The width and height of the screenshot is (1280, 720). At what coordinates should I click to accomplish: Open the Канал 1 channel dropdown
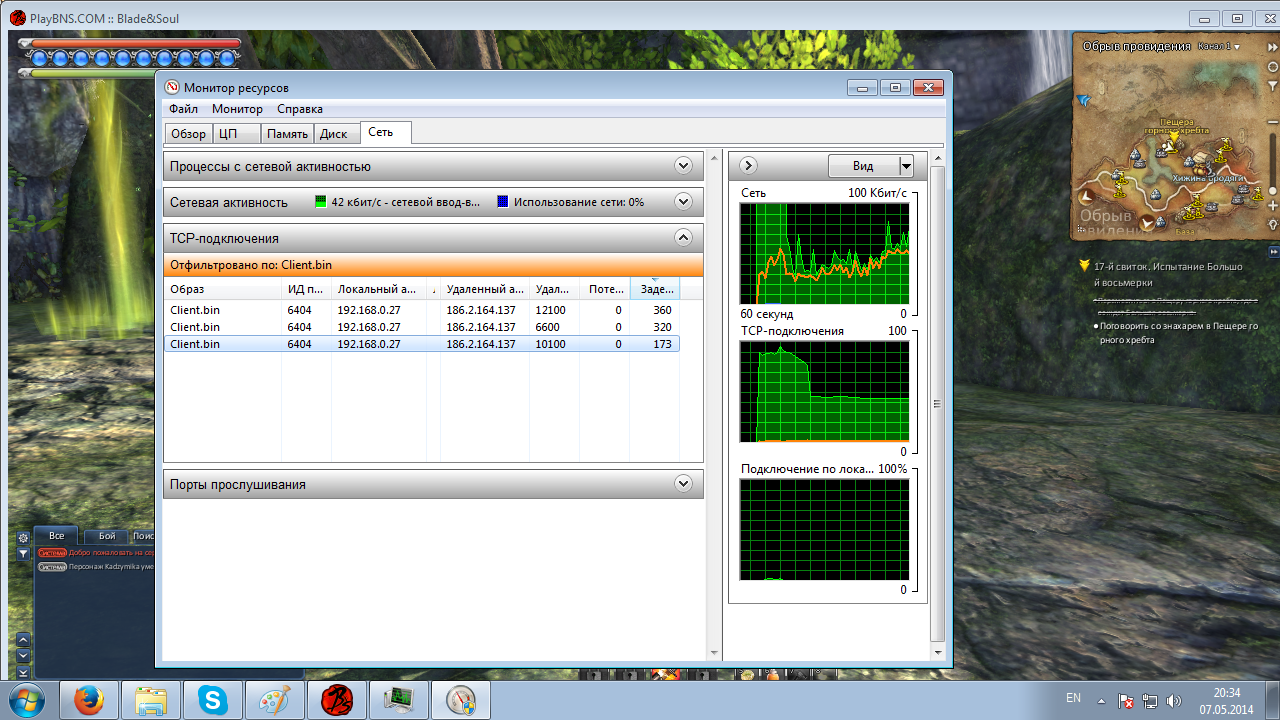(1218, 46)
